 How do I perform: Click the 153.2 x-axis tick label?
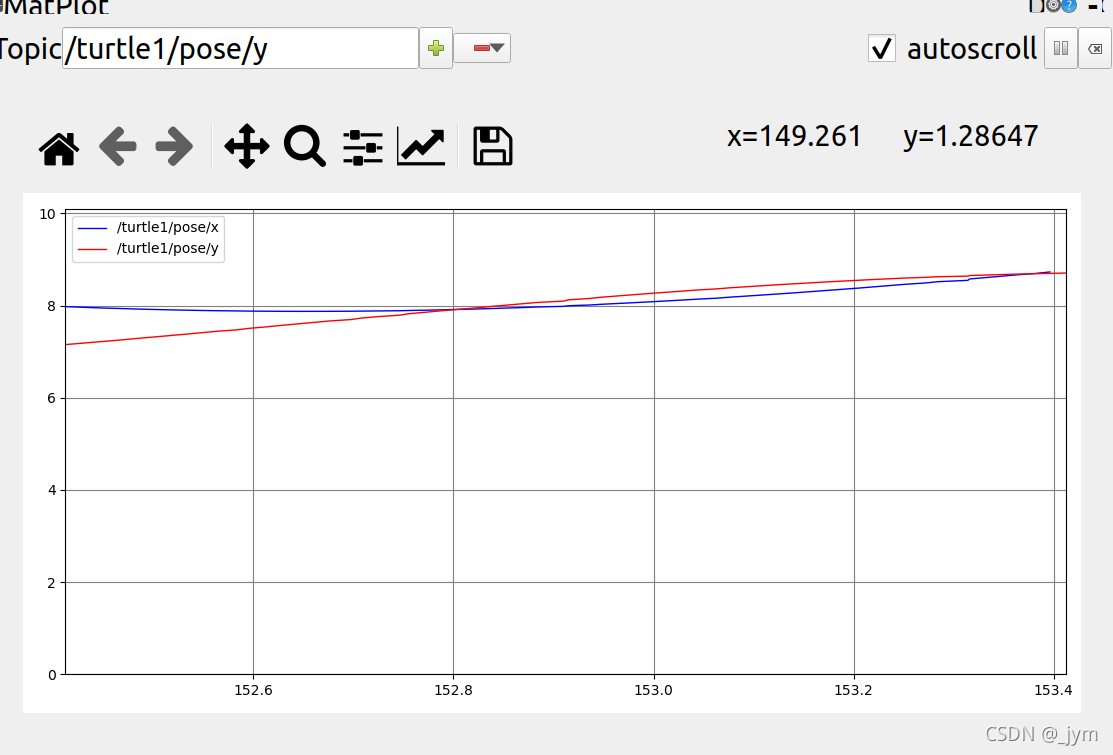(853, 690)
